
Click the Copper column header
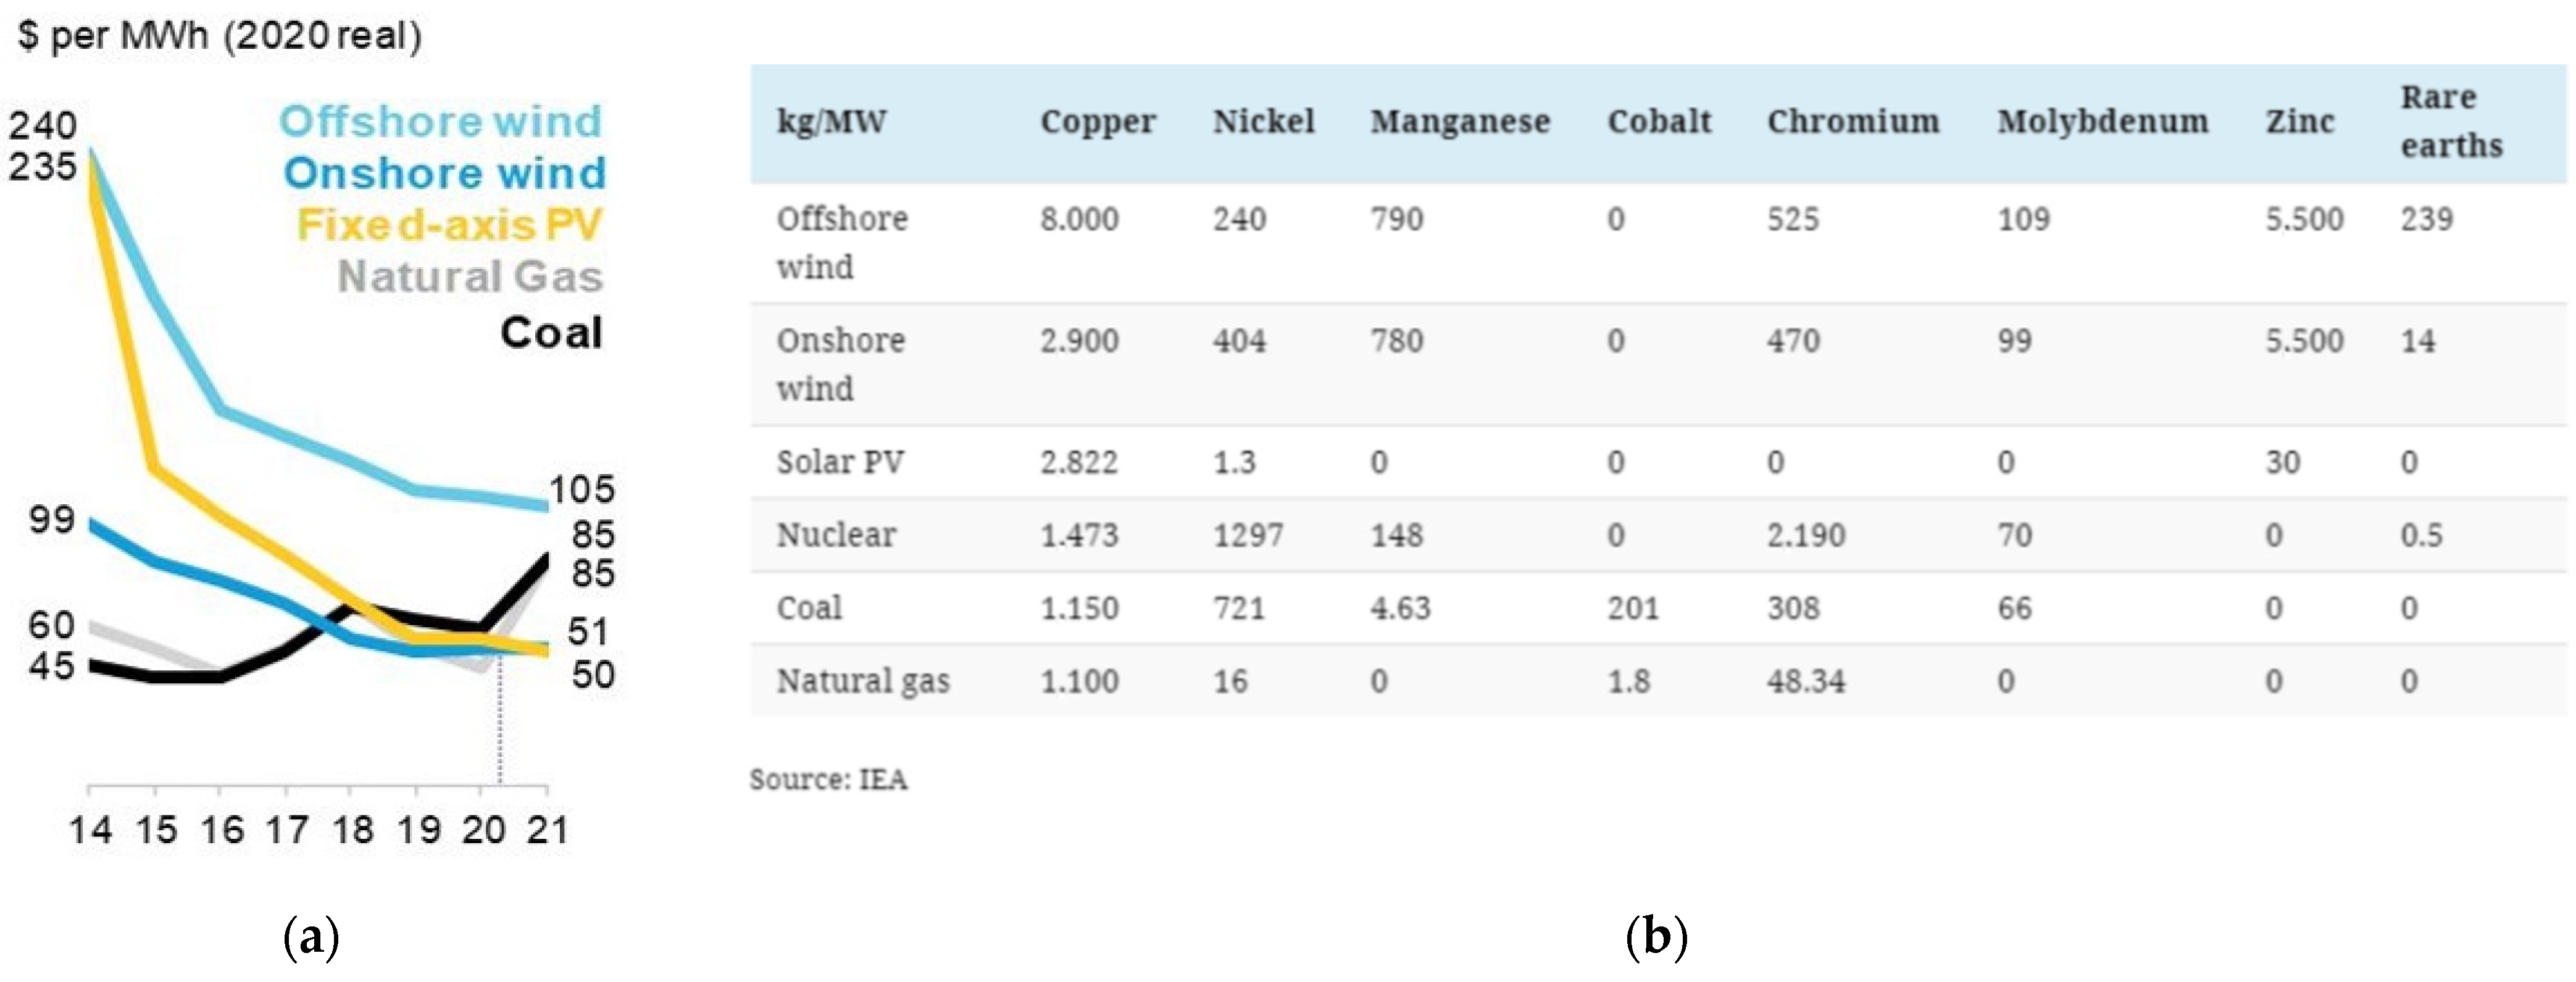coord(1097,122)
